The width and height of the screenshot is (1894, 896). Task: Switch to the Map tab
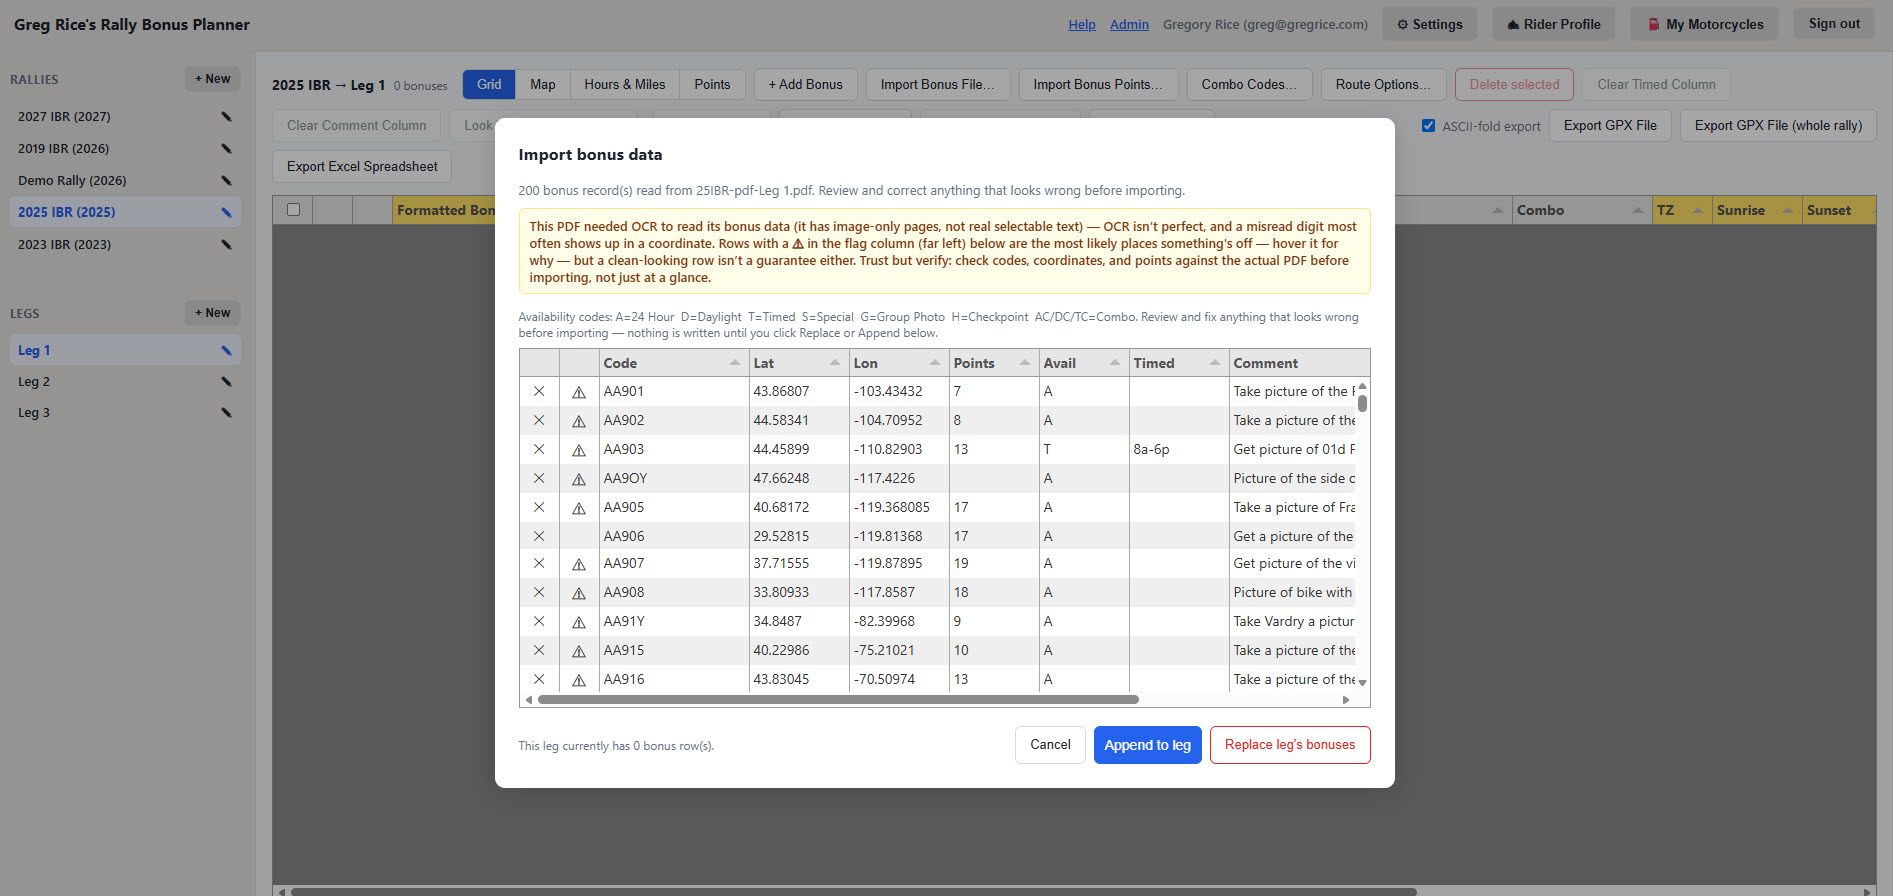coord(543,85)
